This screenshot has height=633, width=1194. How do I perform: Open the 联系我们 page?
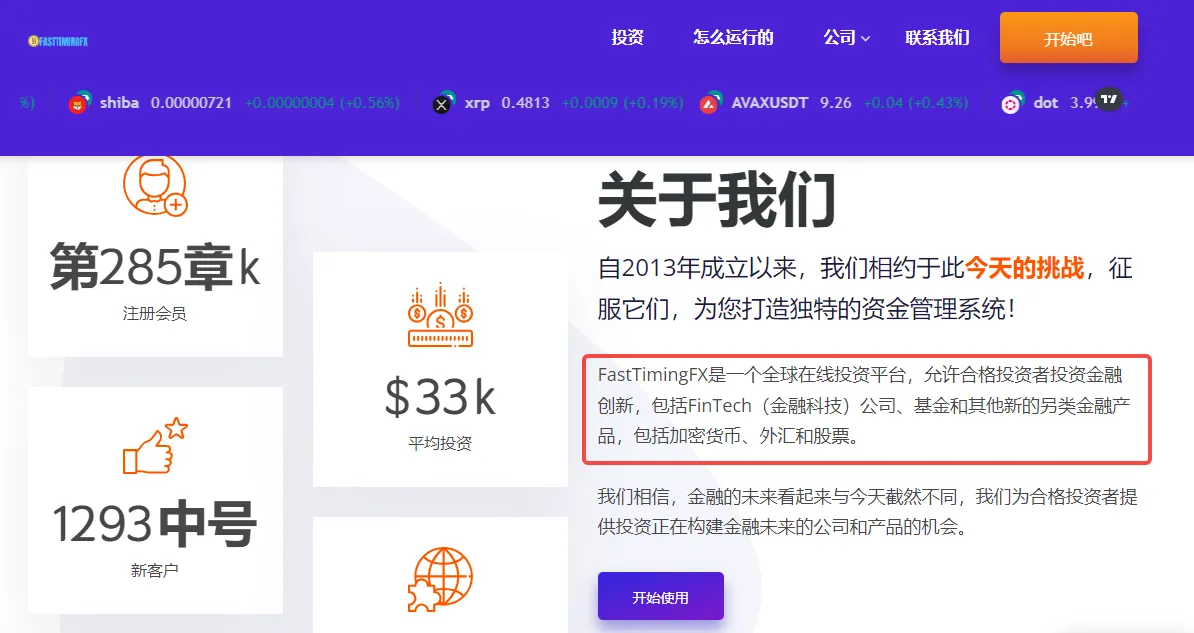point(937,37)
